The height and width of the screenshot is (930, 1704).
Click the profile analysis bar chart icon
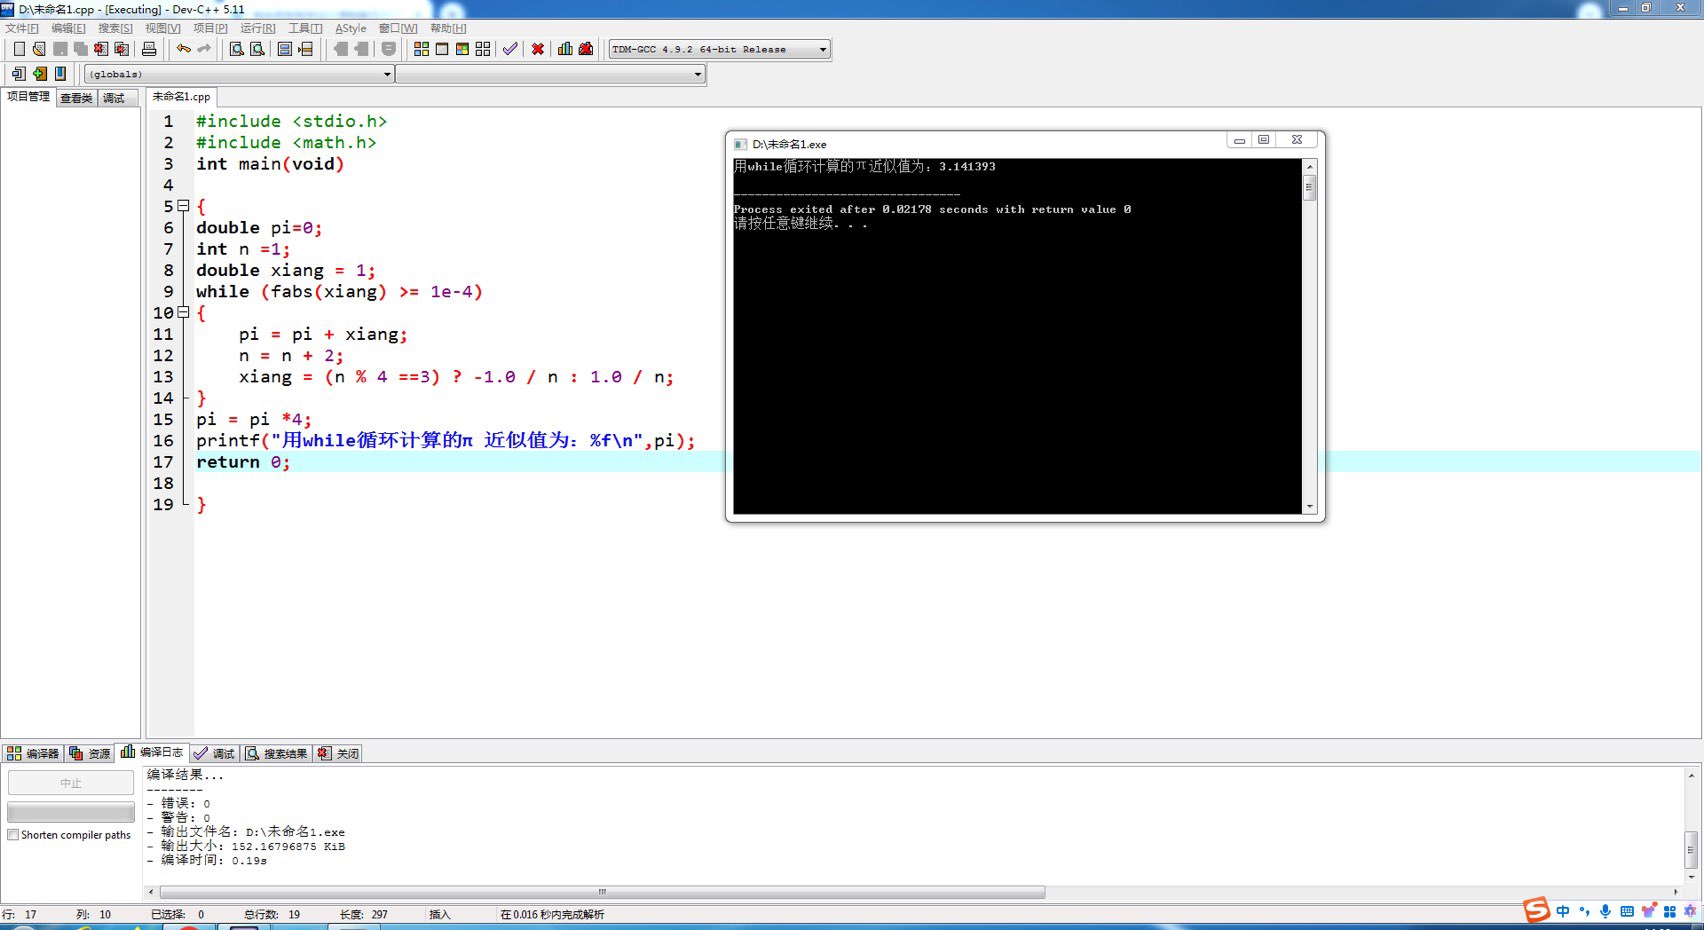[x=565, y=49]
